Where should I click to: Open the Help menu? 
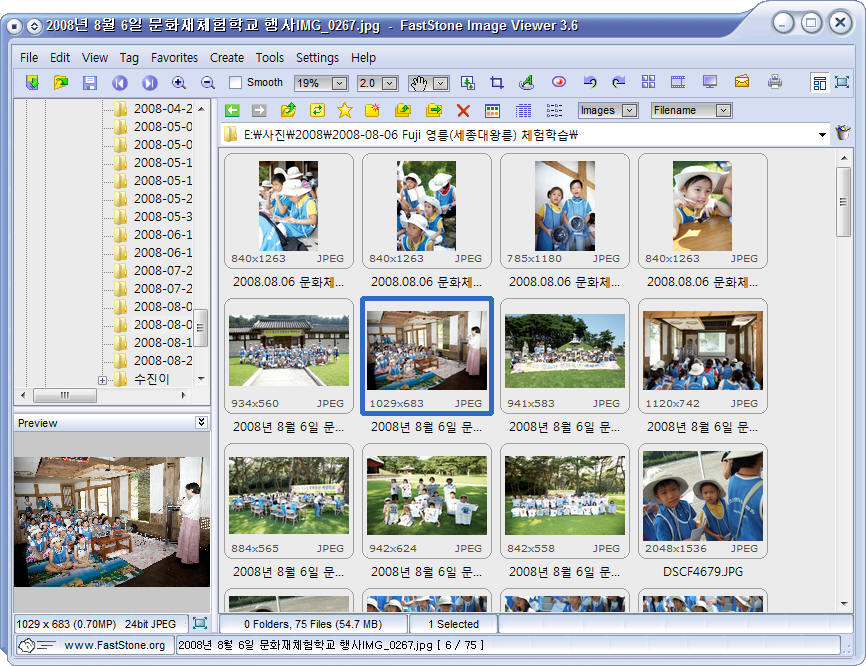coord(363,57)
